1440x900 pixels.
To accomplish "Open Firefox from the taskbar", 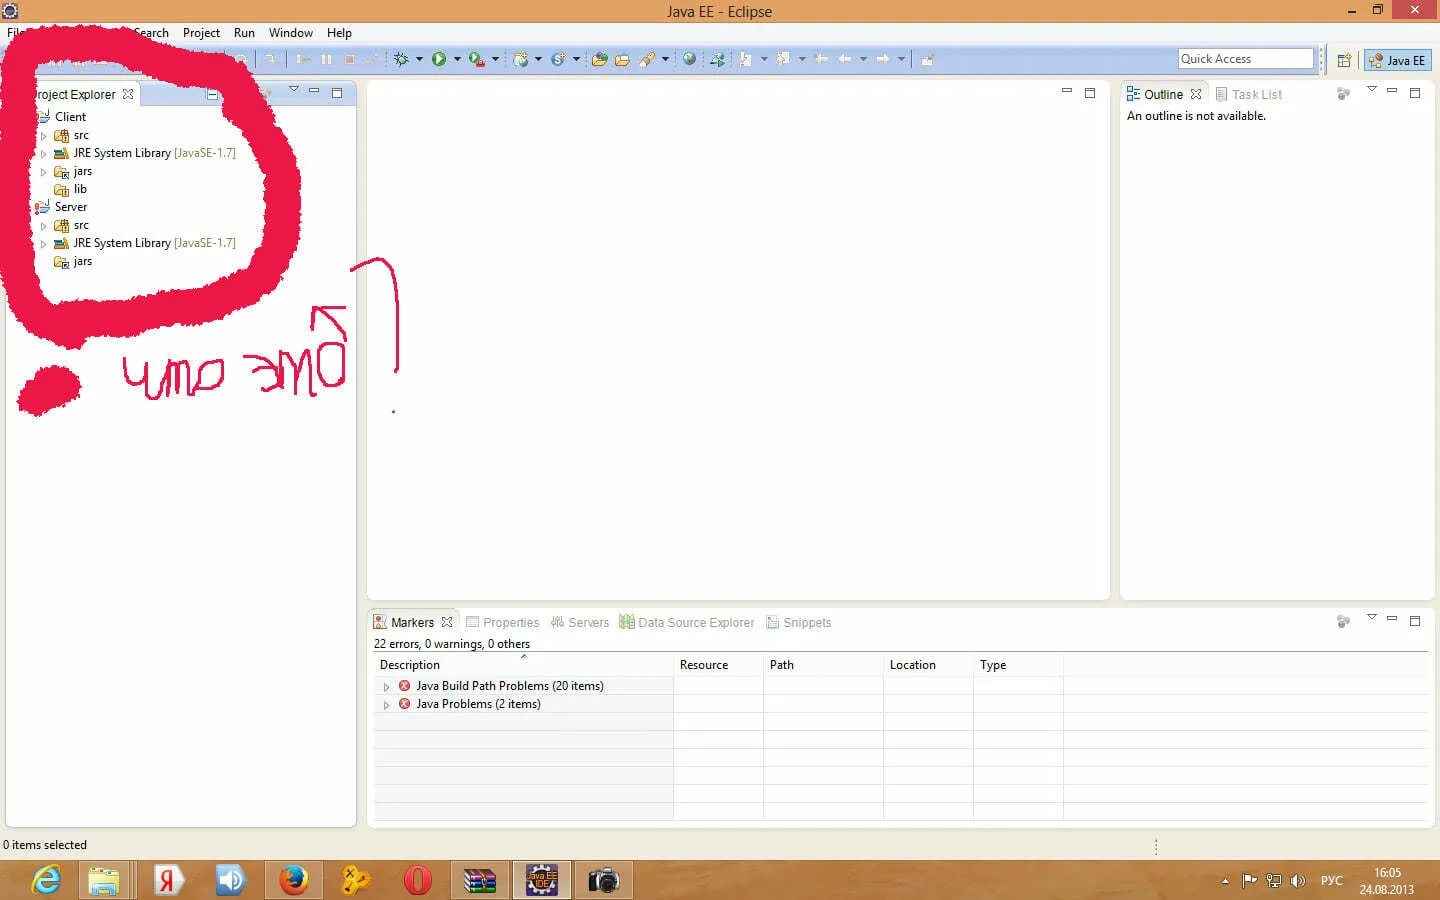I will [294, 880].
